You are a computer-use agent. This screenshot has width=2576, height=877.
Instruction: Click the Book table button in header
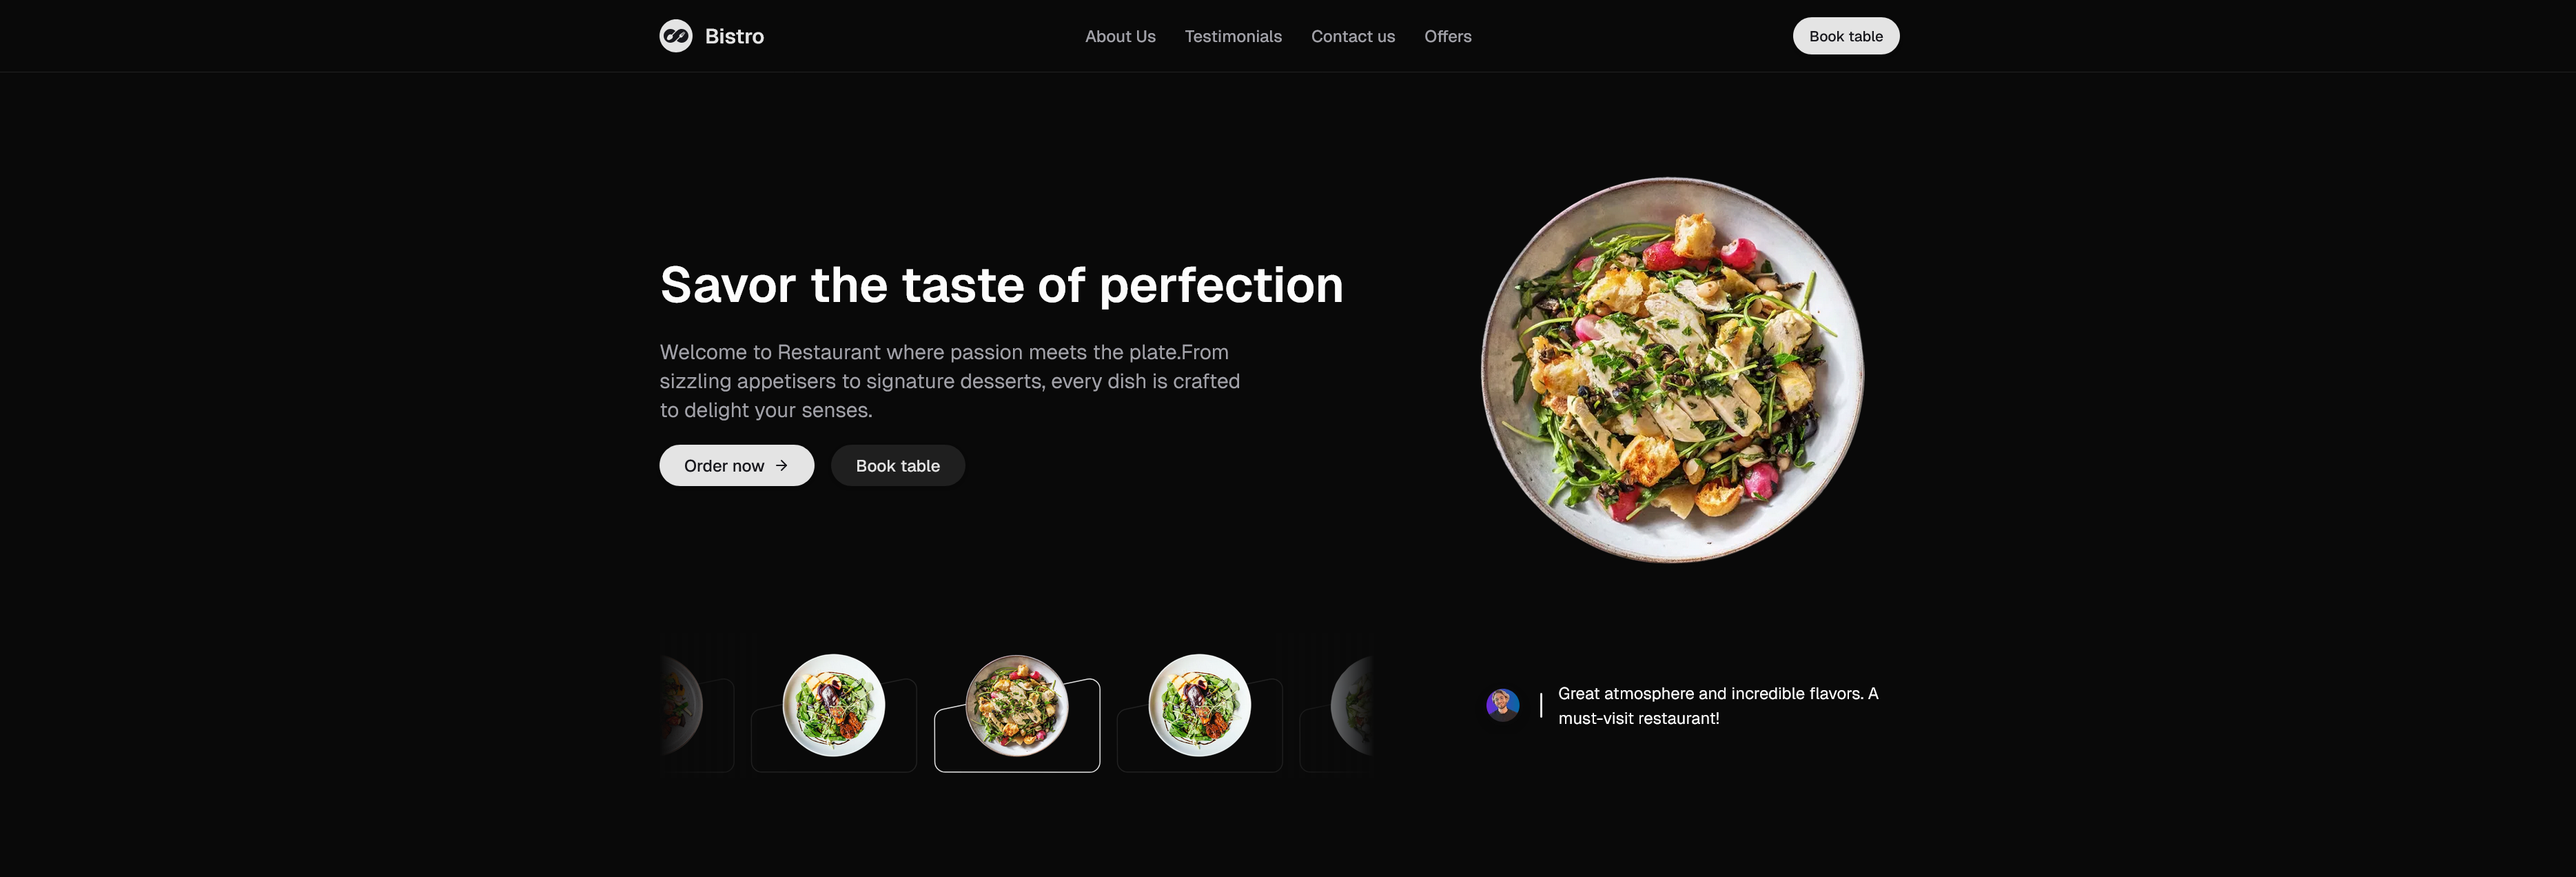click(1845, 36)
